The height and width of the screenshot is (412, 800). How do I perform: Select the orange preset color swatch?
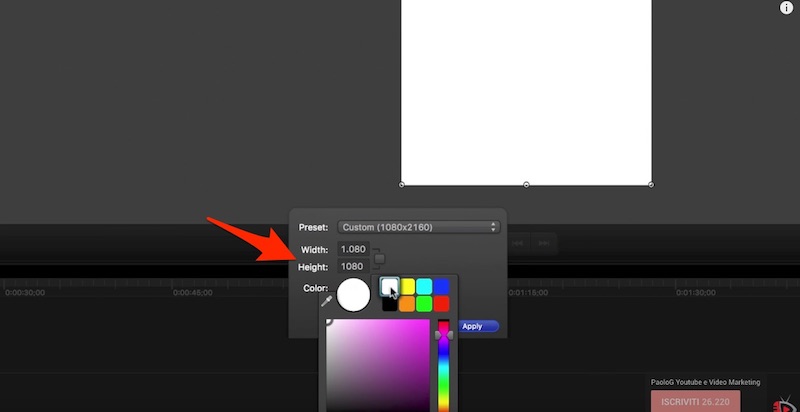(x=407, y=304)
